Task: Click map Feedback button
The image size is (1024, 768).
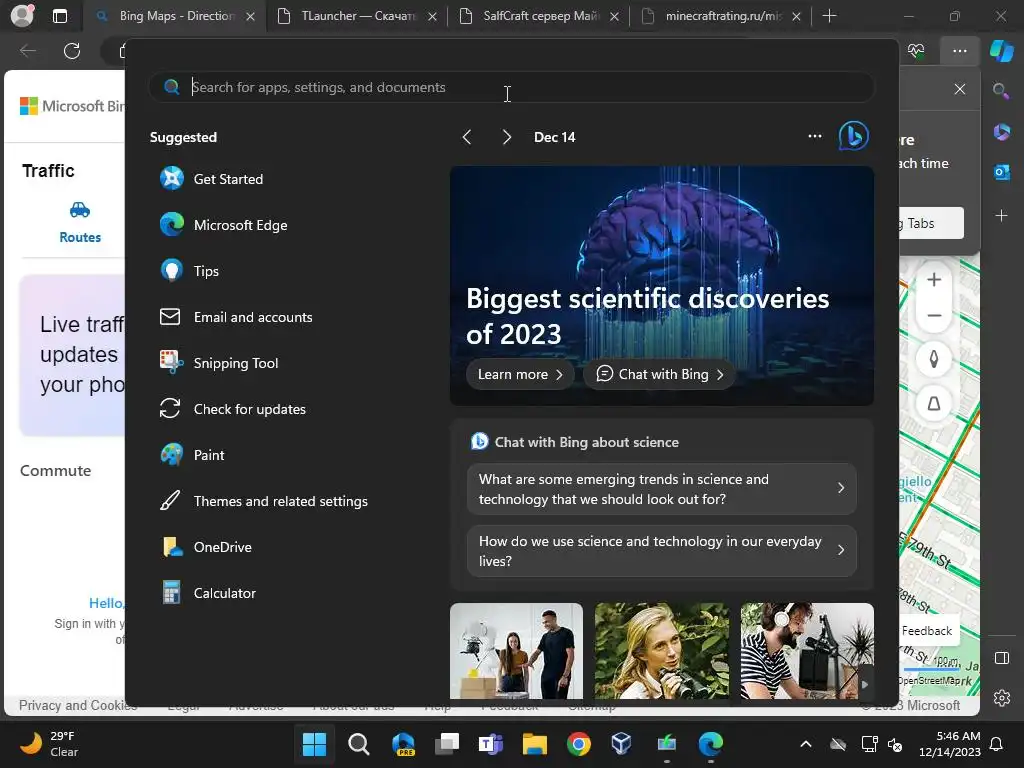Action: (927, 631)
